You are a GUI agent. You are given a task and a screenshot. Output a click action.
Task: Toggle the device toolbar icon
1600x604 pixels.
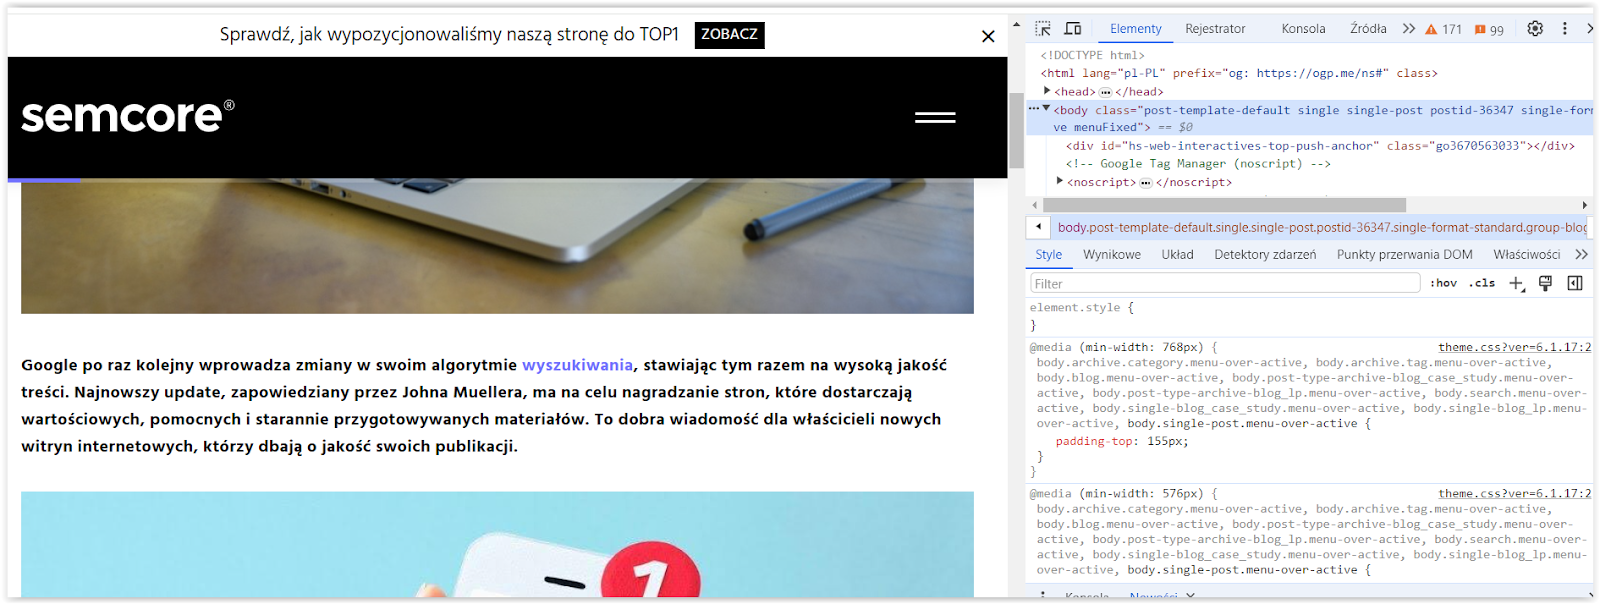[x=1073, y=28]
